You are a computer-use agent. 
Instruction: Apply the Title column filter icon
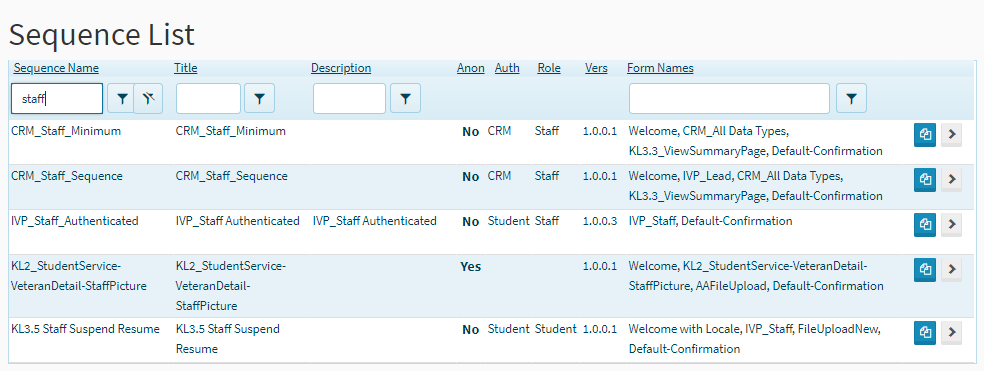coord(259,99)
